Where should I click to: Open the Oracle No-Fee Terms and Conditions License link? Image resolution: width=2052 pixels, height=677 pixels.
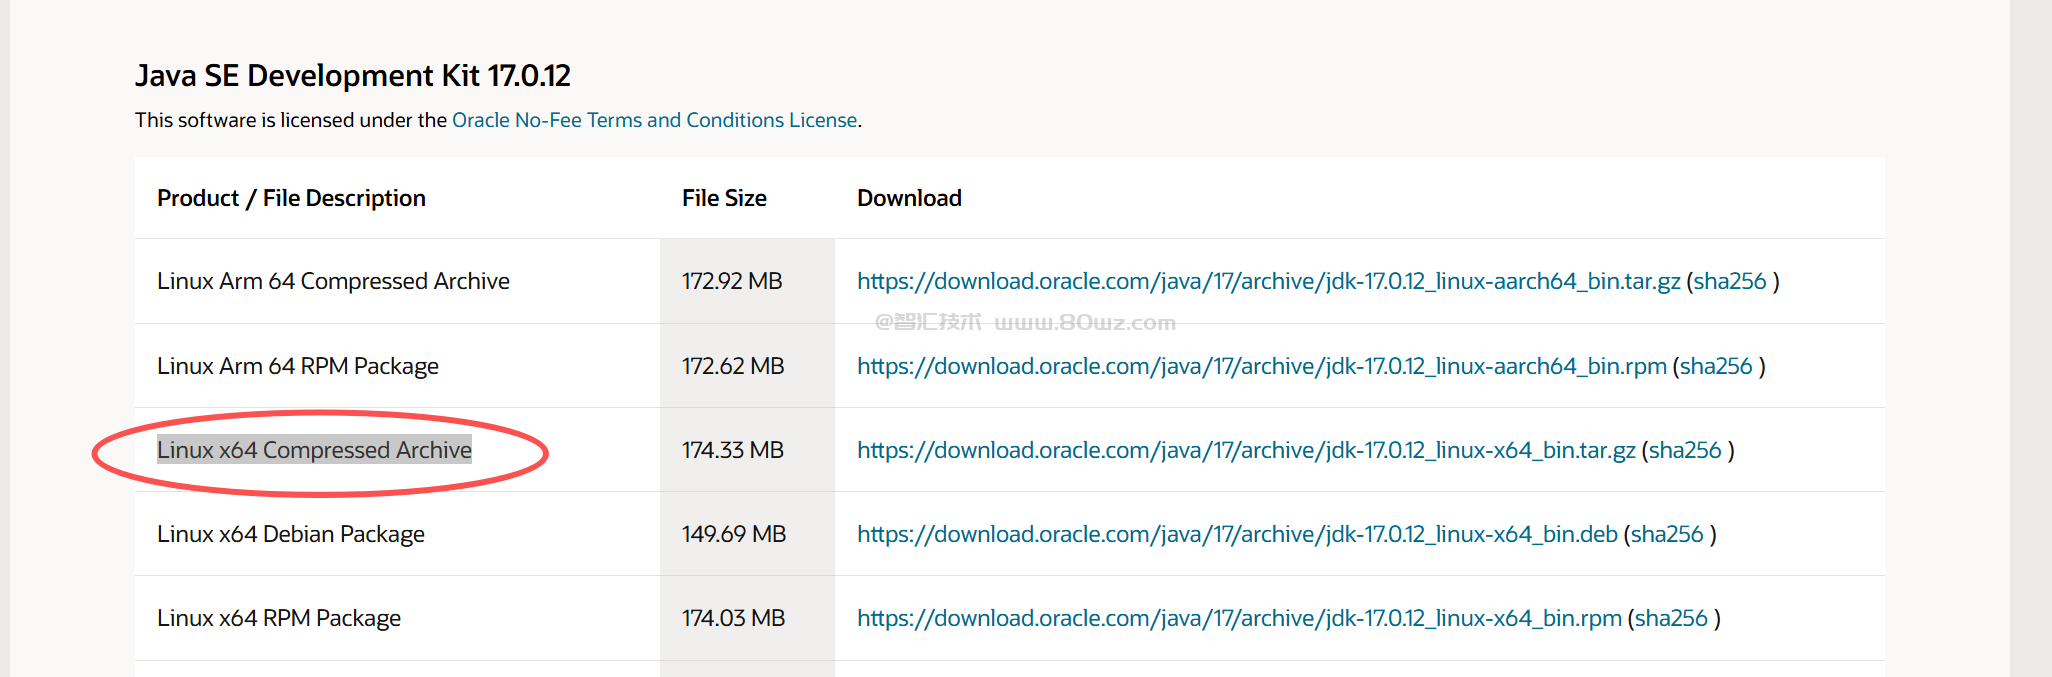click(654, 120)
